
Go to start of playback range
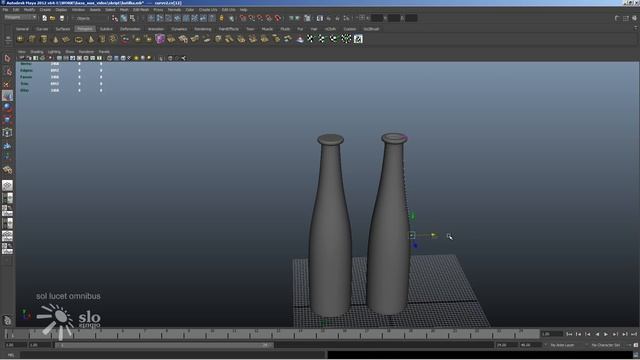(x=569, y=334)
